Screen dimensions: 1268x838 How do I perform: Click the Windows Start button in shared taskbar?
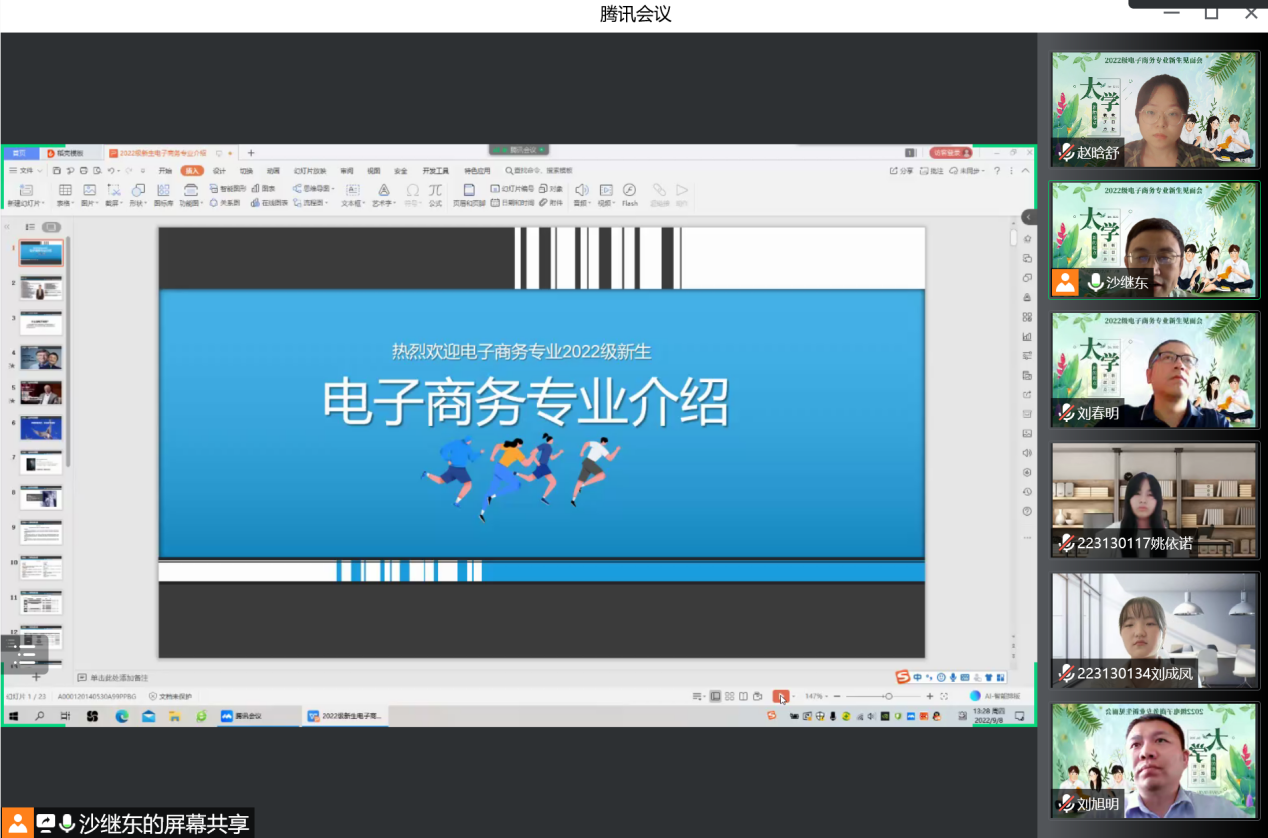14,716
